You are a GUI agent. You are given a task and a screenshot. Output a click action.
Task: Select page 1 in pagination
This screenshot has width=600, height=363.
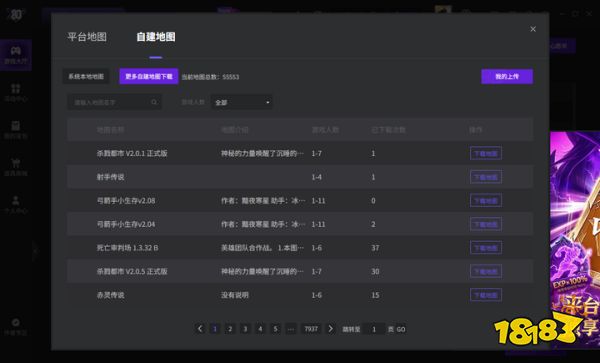(x=215, y=329)
